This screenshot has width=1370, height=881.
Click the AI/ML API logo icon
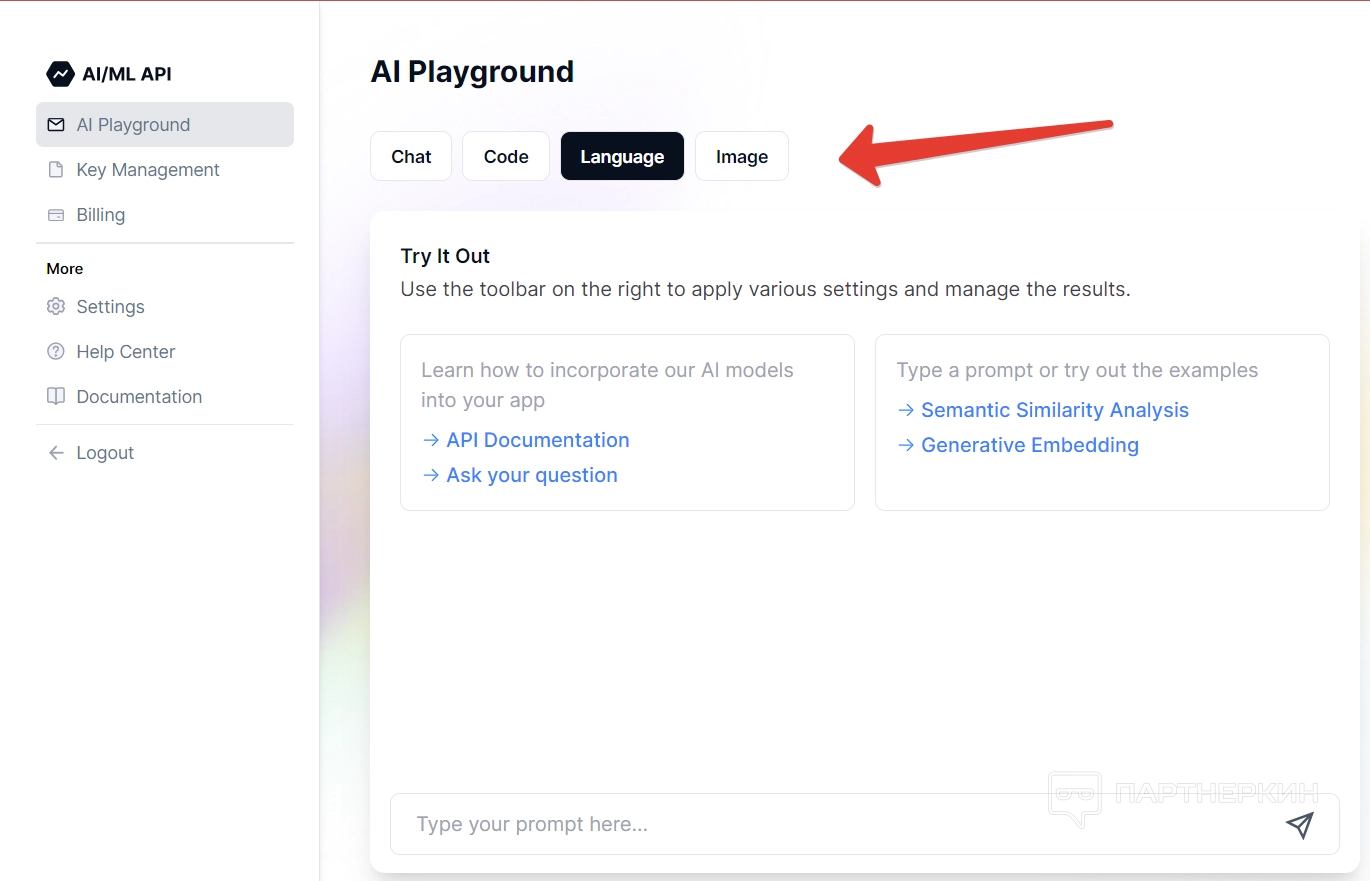click(x=60, y=74)
